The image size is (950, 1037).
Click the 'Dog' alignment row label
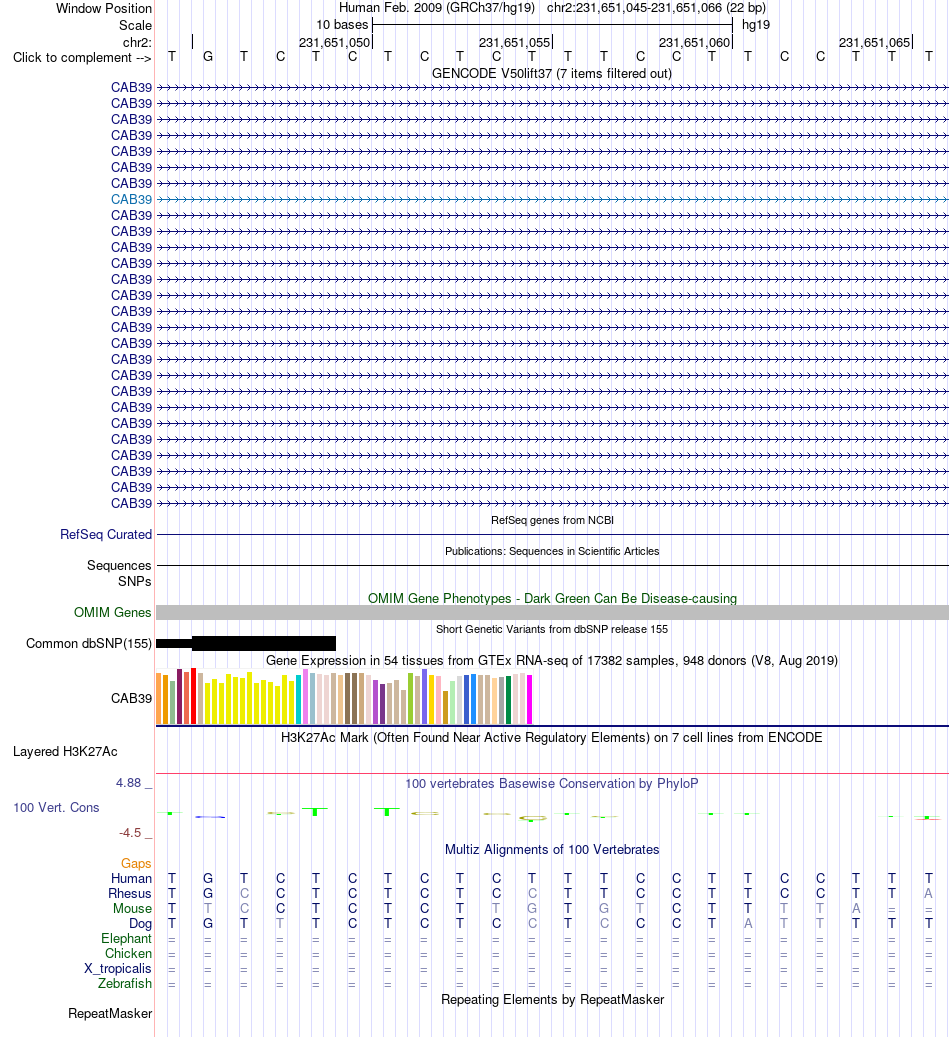coord(140,924)
